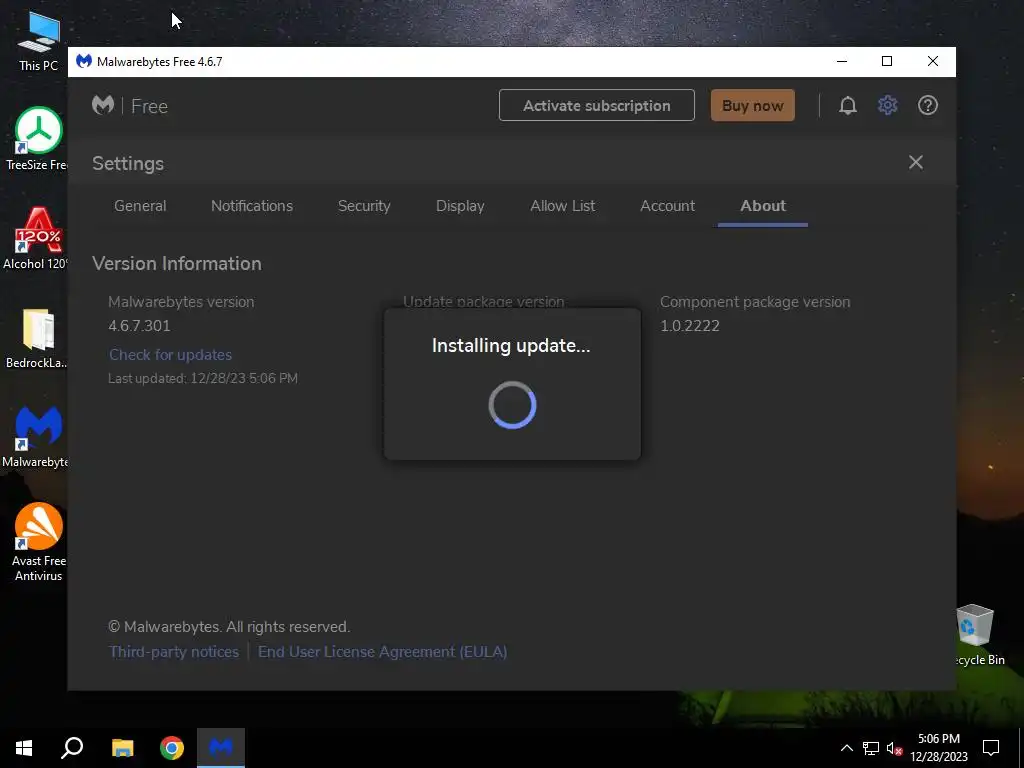
Task: Open Malwarebytes desktop shortcut
Action: 37,437
